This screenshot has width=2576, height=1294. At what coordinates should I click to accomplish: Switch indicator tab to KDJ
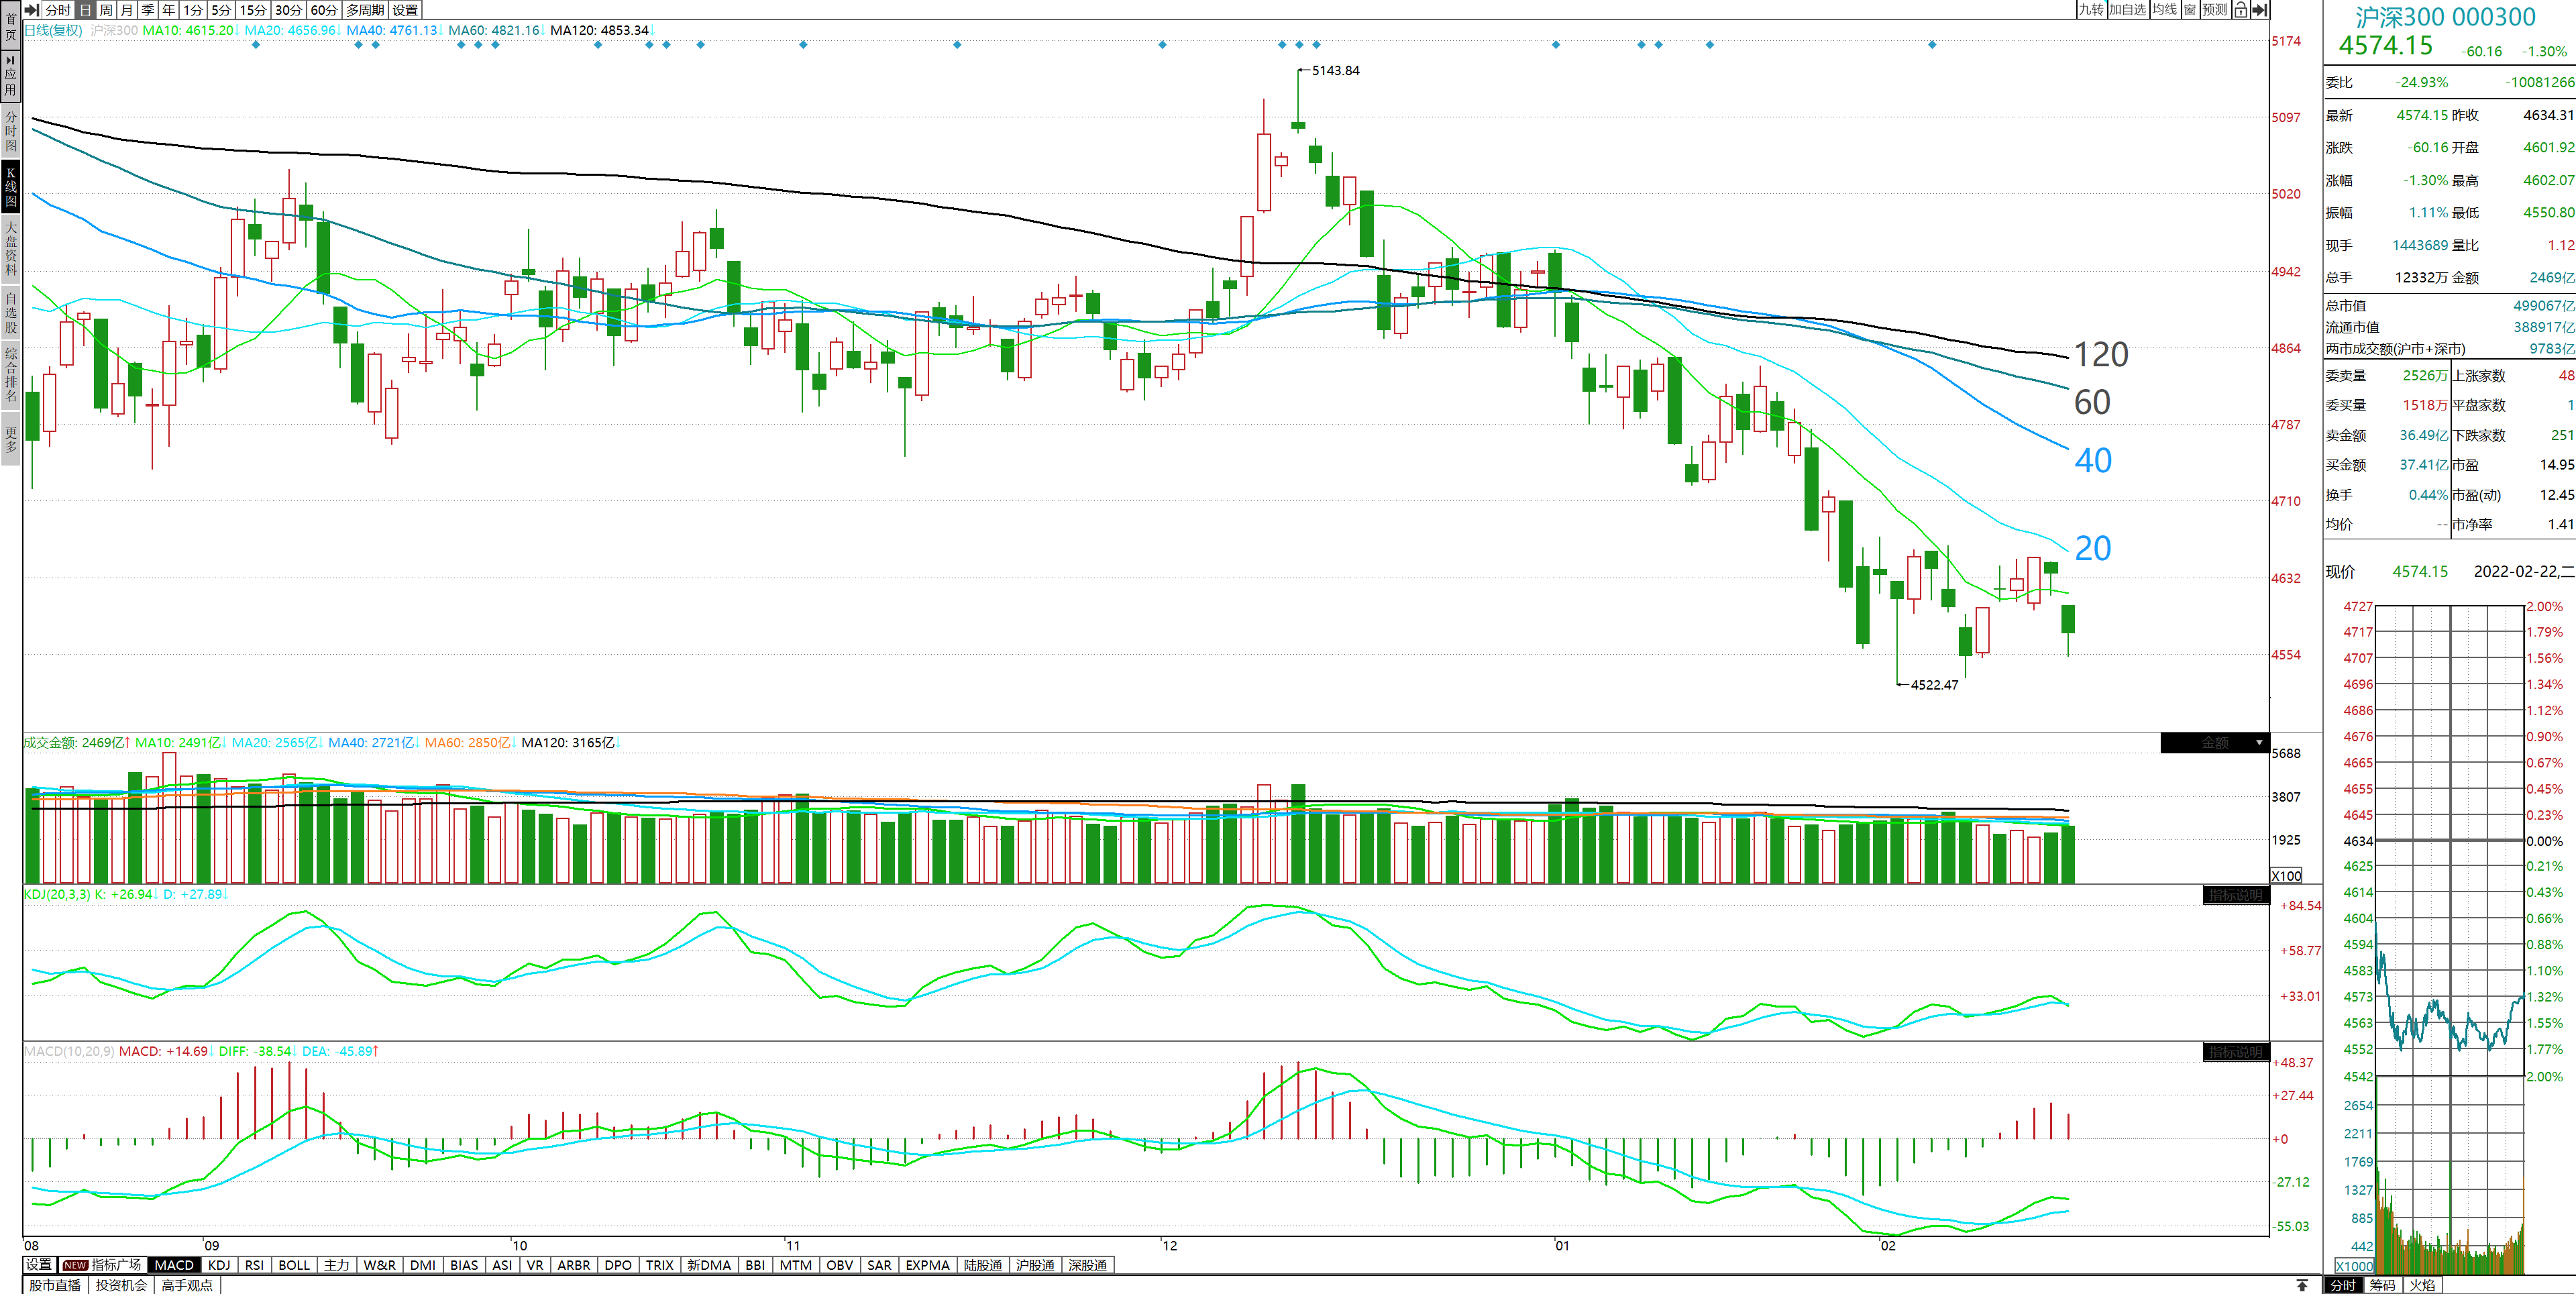click(219, 1265)
